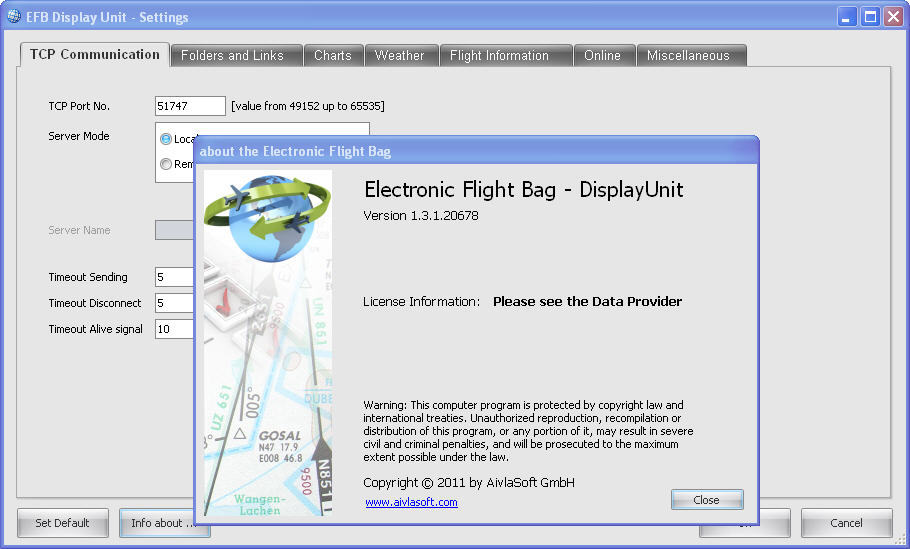Click the 'Electronic Flight Bag - DisplayUnit' heading
910x549 pixels.
[x=523, y=190]
